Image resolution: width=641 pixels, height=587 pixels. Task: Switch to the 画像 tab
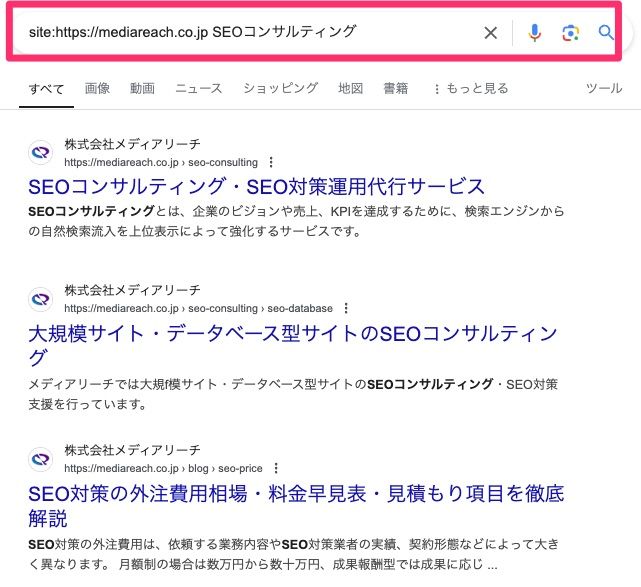pos(97,88)
